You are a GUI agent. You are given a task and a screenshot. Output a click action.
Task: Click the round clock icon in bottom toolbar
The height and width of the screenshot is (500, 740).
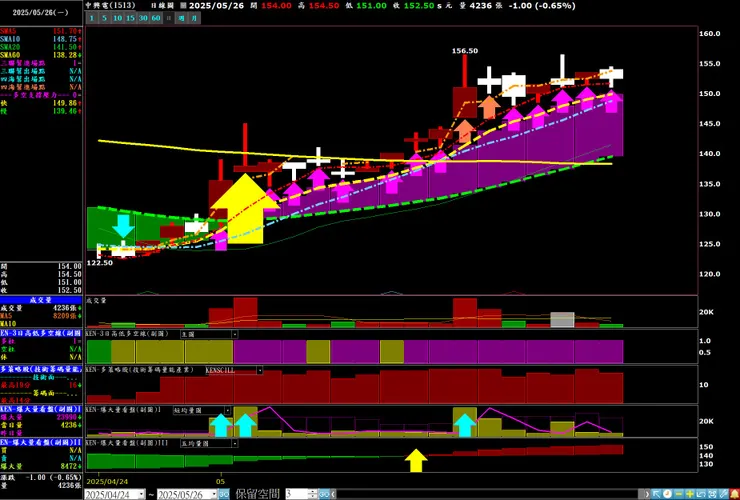point(667,494)
